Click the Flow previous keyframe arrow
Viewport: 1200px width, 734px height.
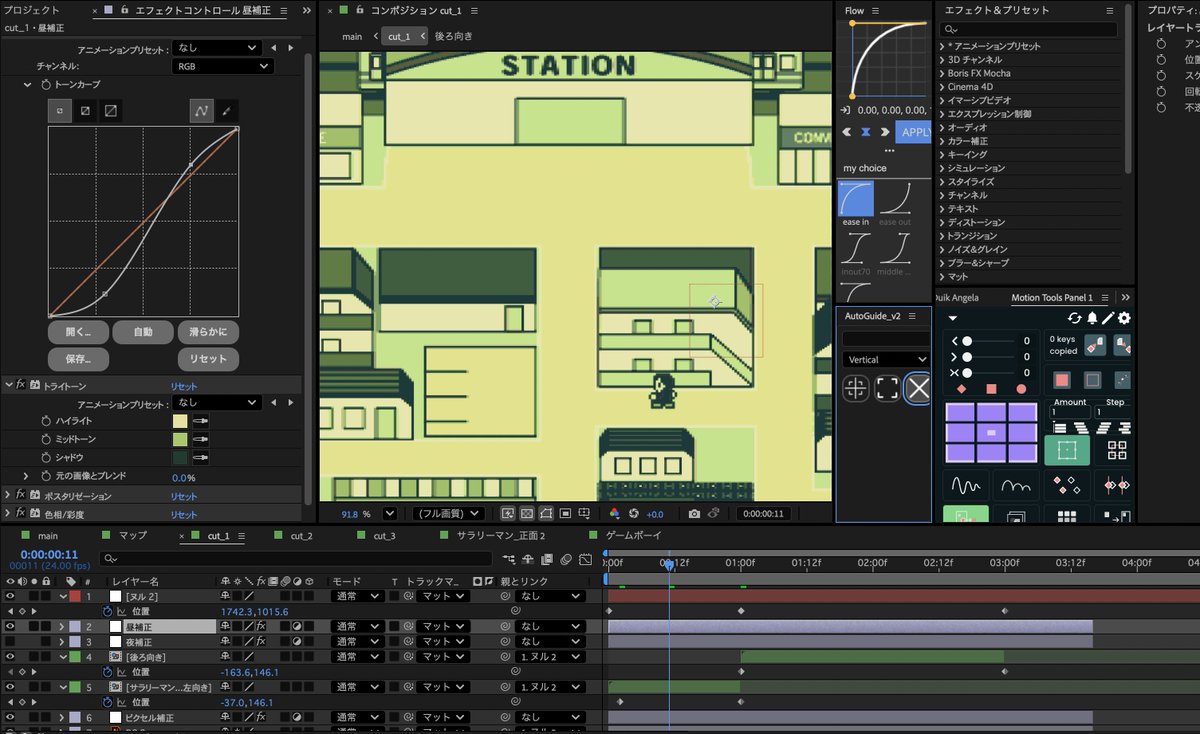tap(846, 132)
